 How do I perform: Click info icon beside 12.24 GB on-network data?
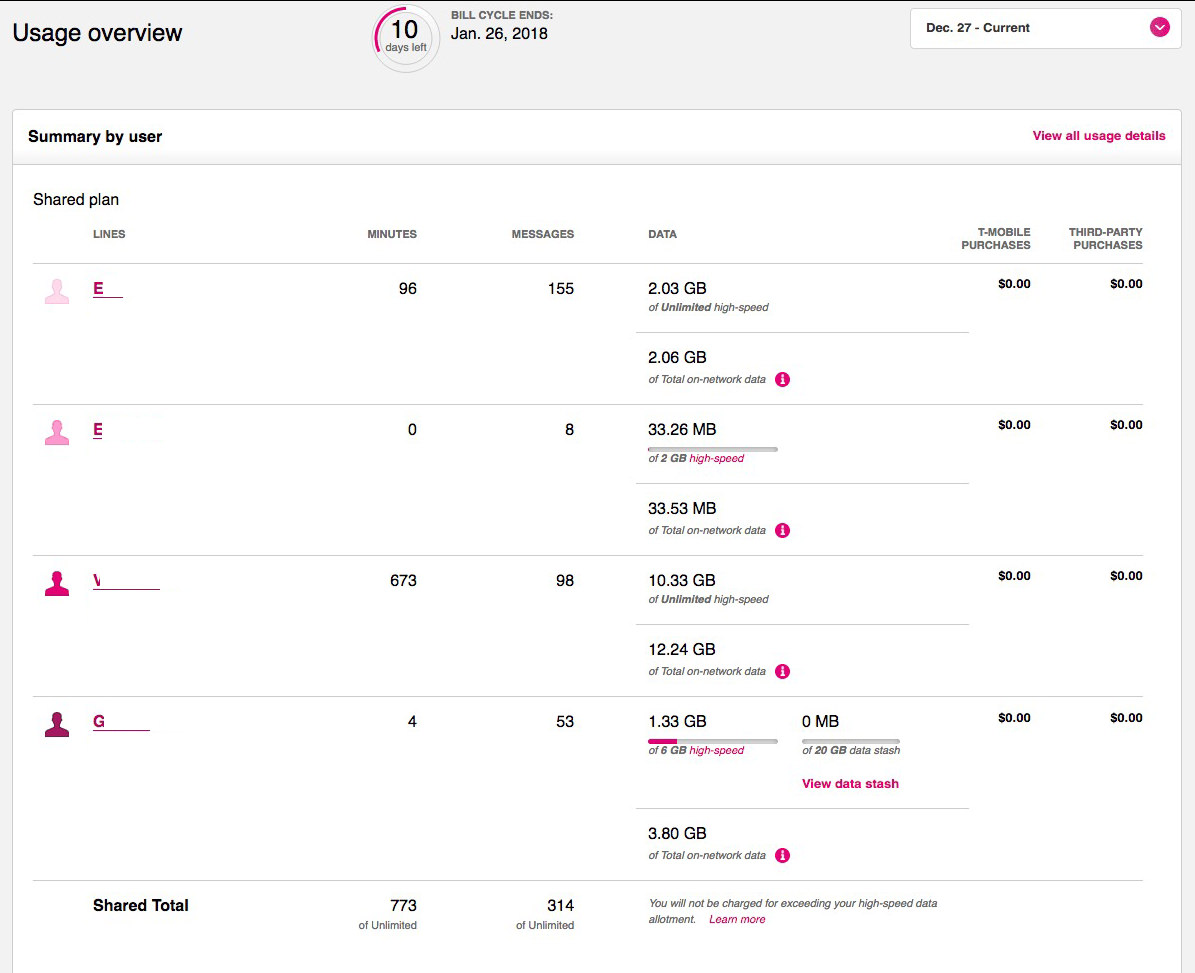coord(783,672)
